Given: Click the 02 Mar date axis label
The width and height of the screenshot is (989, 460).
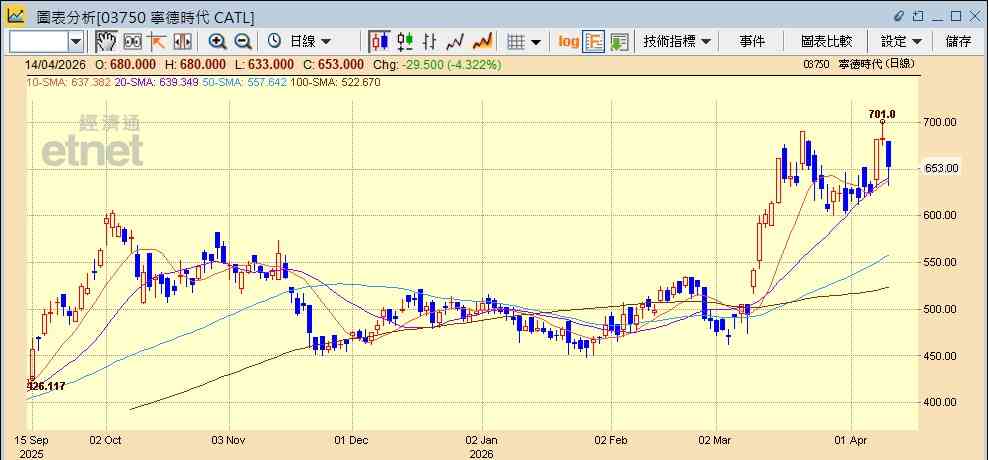Looking at the screenshot, I should [x=717, y=440].
